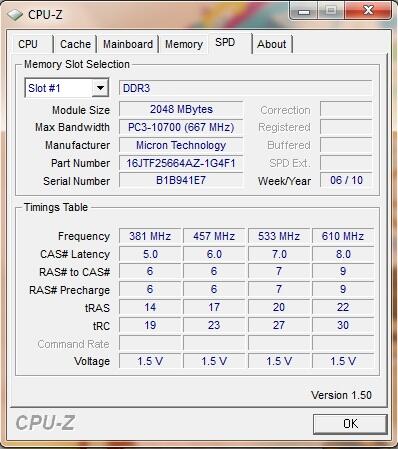Click the tRAS value 22
The image size is (398, 449).
[x=343, y=307]
